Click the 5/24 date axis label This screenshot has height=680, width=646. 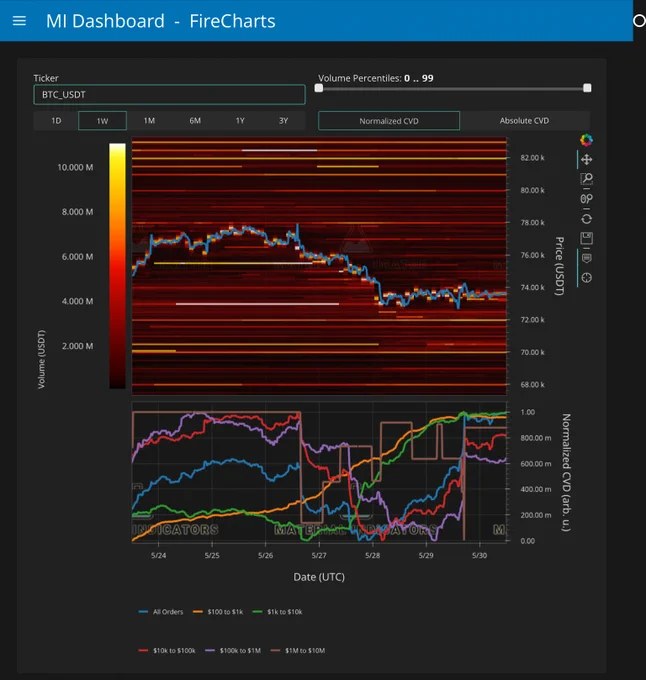coord(158,555)
